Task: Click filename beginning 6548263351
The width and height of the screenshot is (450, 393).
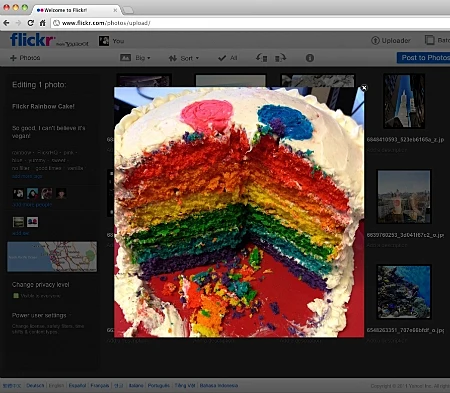Action: [405, 330]
